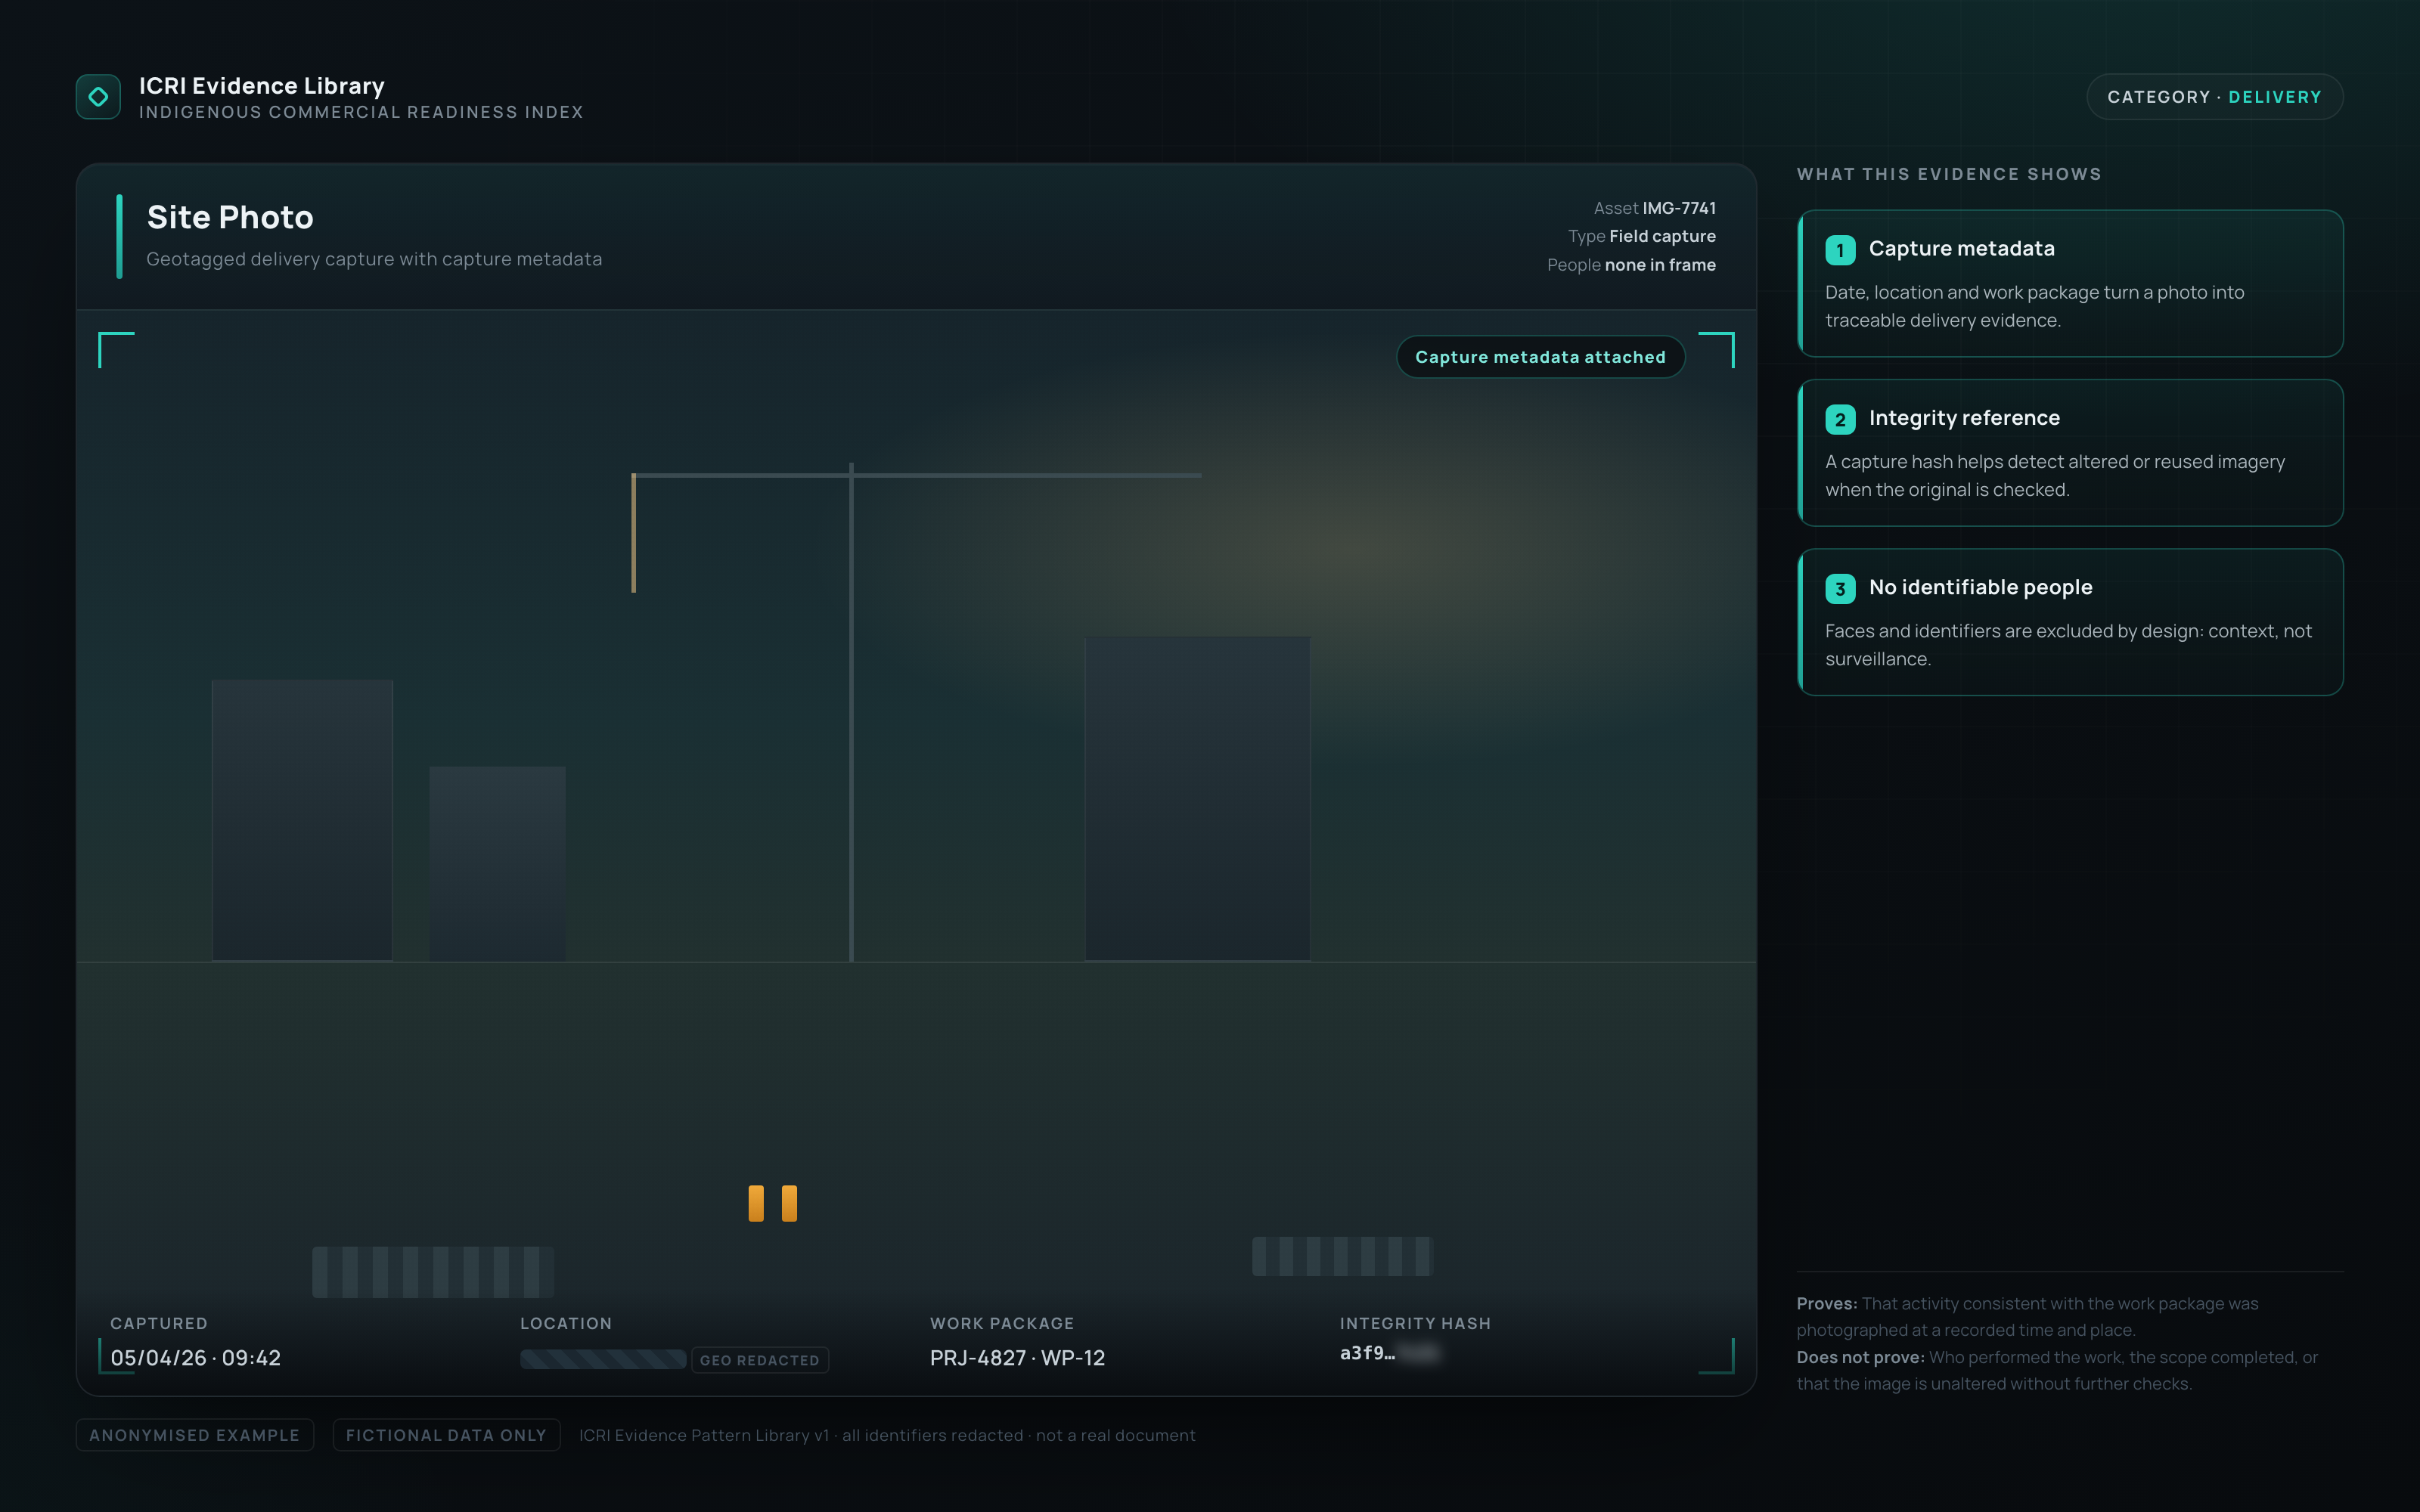This screenshot has height=1512, width=2420.
Task: Click the Site Photo heading
Action: (230, 217)
